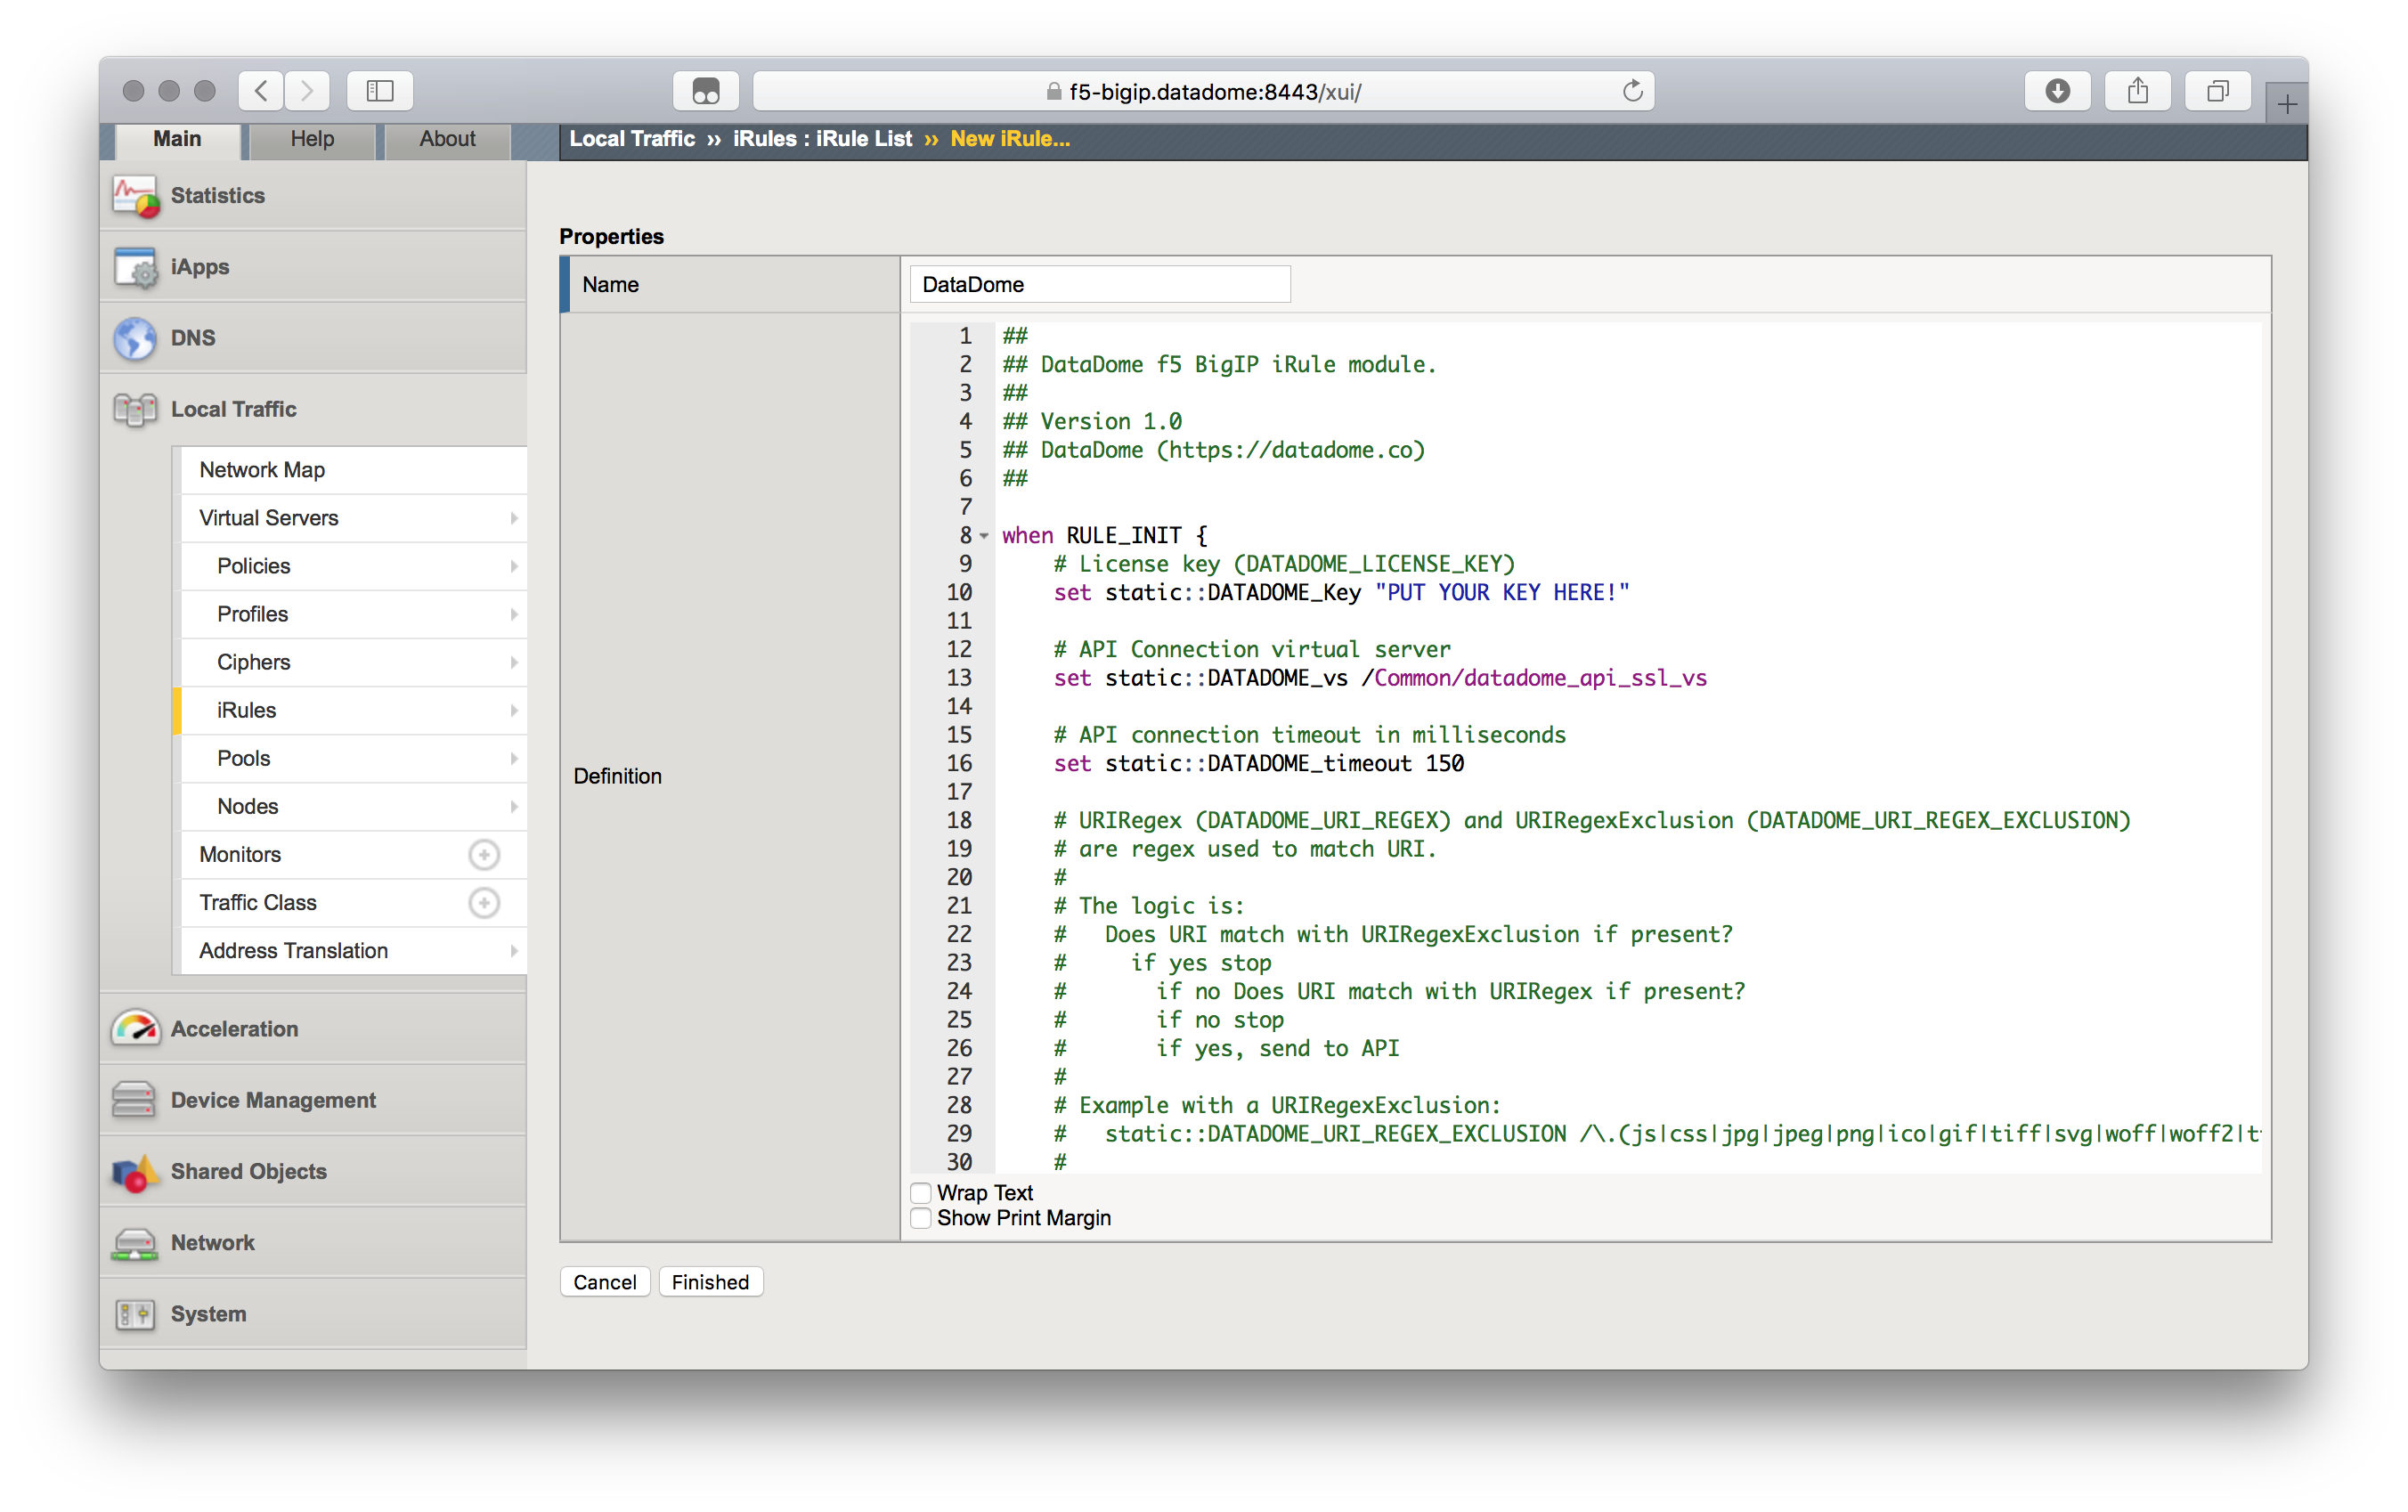Open the Shared Objects section label

[248, 1171]
